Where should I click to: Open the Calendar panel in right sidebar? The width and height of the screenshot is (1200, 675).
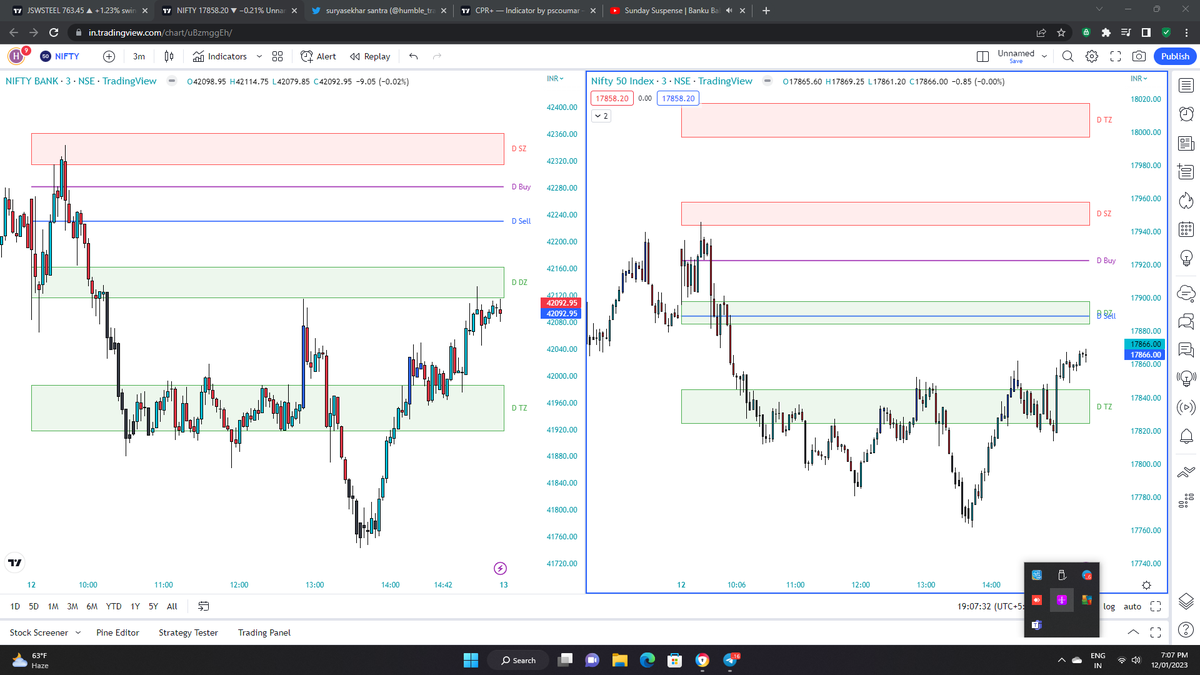coord(1186,230)
